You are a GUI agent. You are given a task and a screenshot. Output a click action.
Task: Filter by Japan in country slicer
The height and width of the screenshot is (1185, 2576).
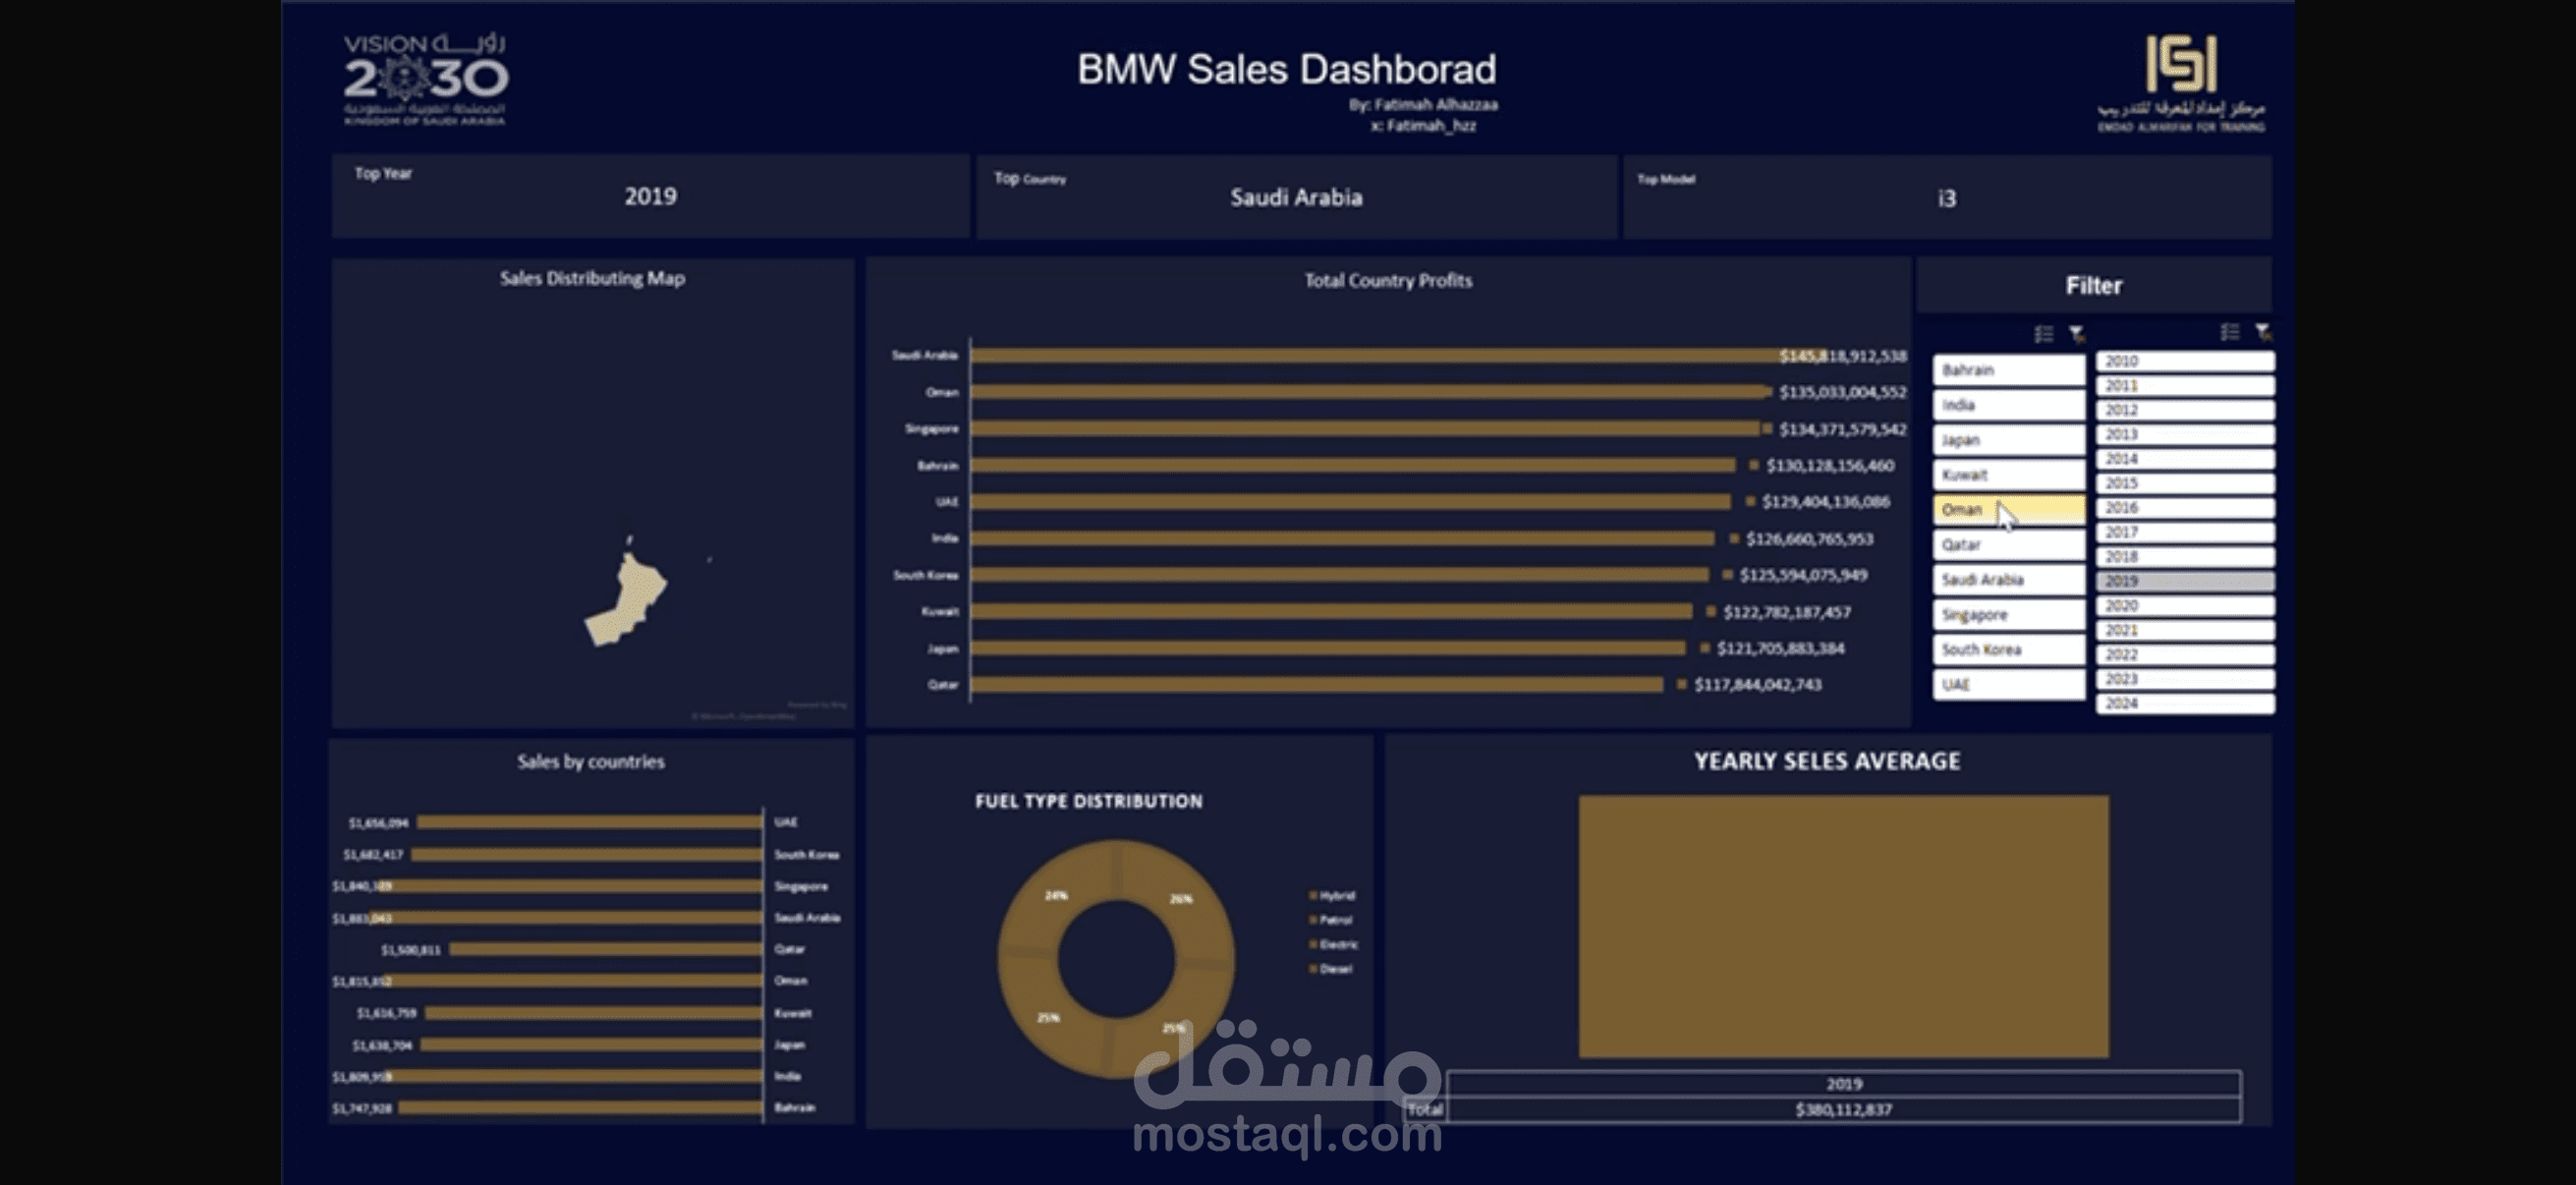click(x=2008, y=440)
